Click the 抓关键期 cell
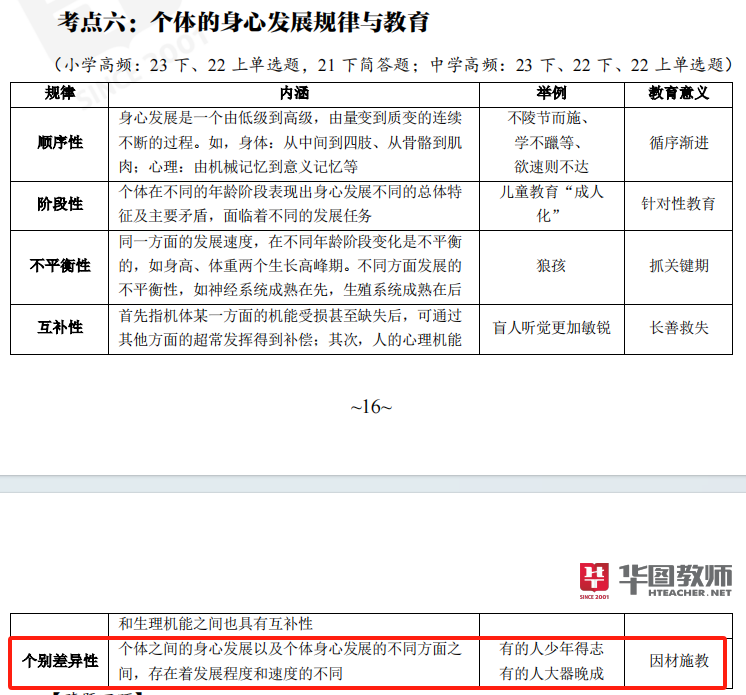The height and width of the screenshot is (695, 746). (678, 266)
